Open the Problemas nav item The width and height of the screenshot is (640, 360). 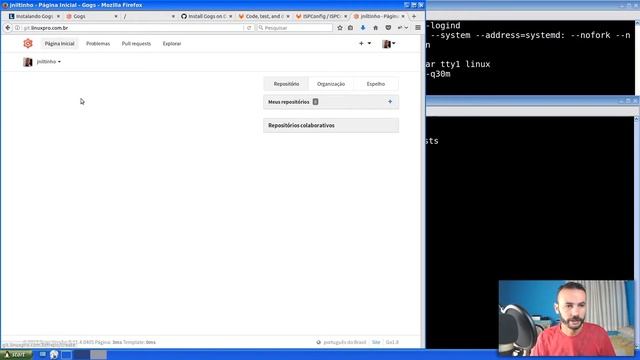coord(98,44)
